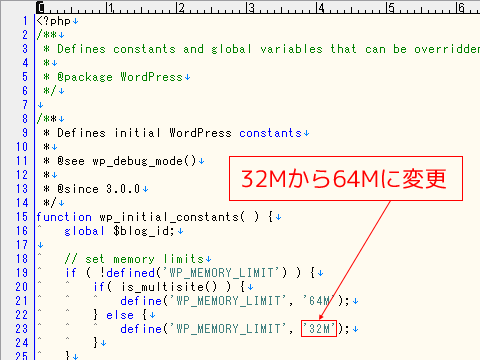Click the 'else' keyword on line 22
Image resolution: width=480 pixels, height=360 pixels.
click(x=120, y=315)
